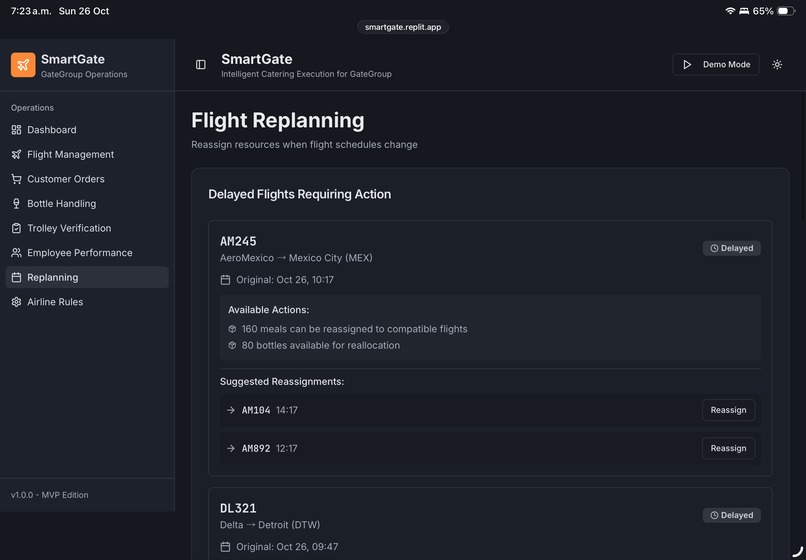Click the DL321 Delayed status badge
806x560 pixels.
click(731, 515)
